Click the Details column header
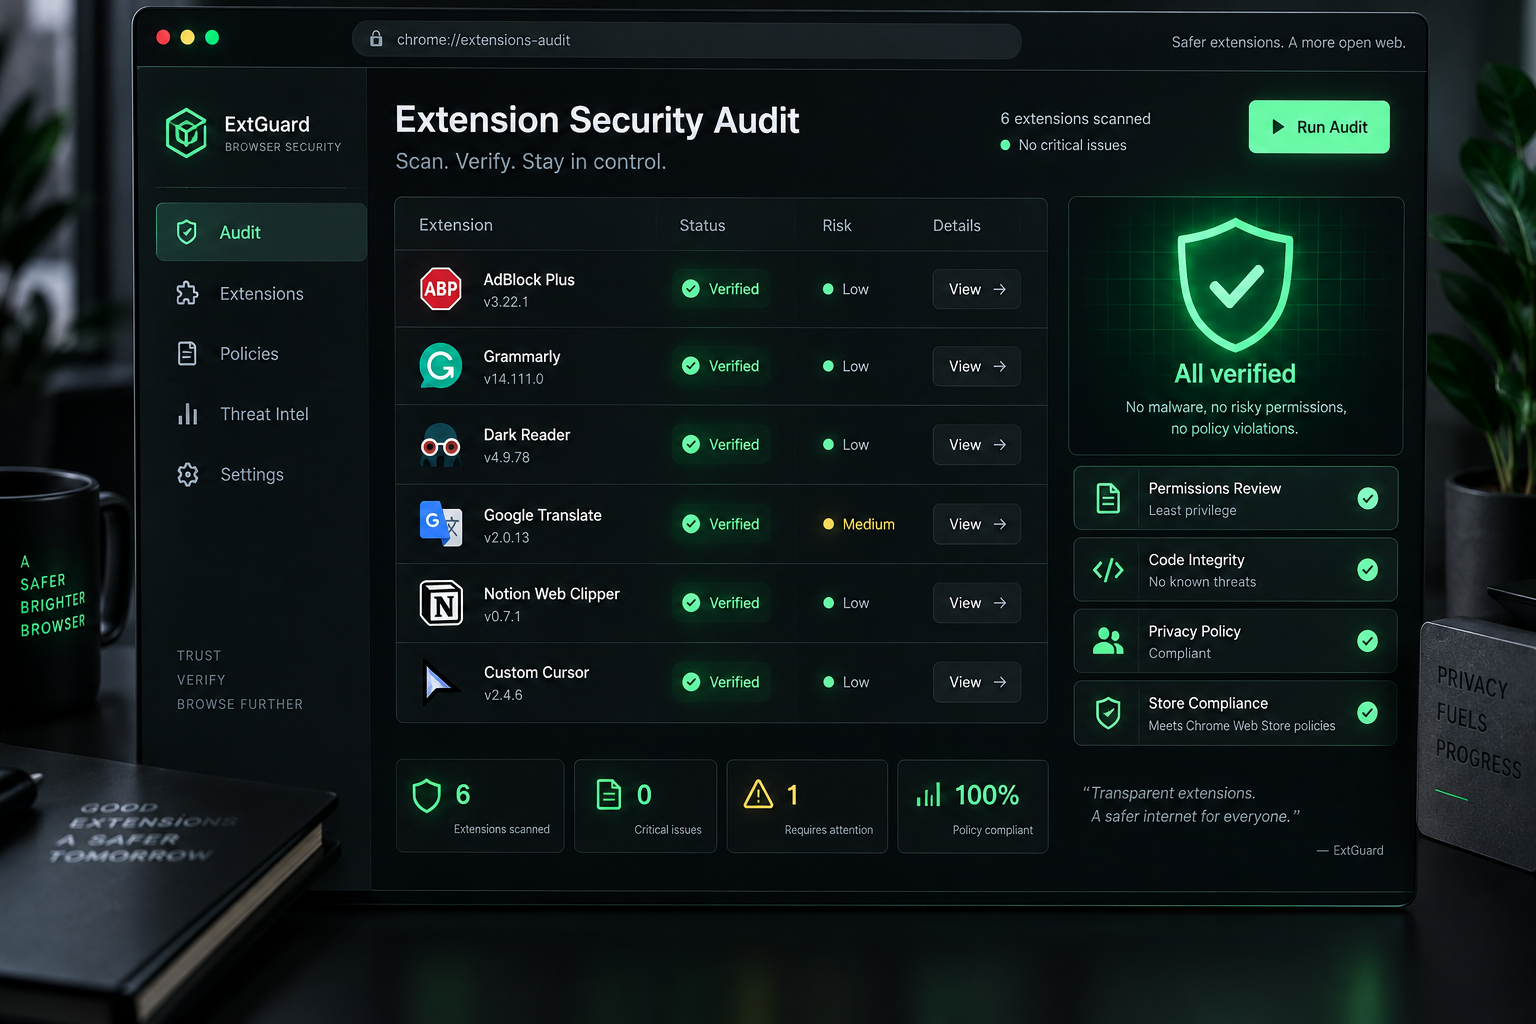This screenshot has height=1024, width=1536. tap(957, 225)
